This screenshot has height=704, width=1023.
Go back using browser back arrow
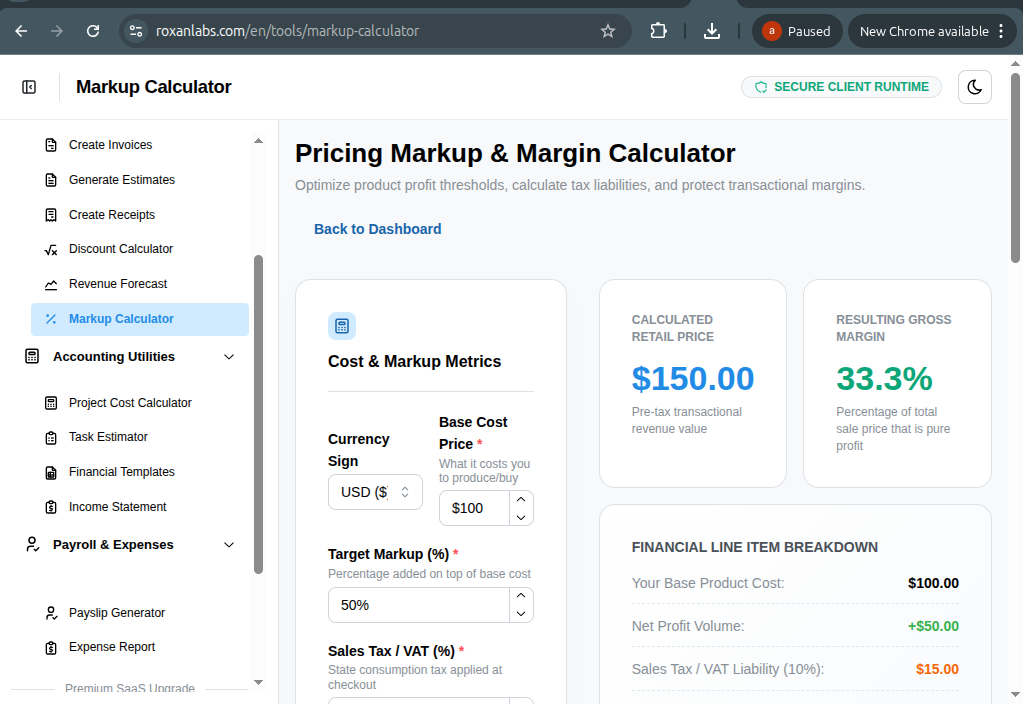21,31
